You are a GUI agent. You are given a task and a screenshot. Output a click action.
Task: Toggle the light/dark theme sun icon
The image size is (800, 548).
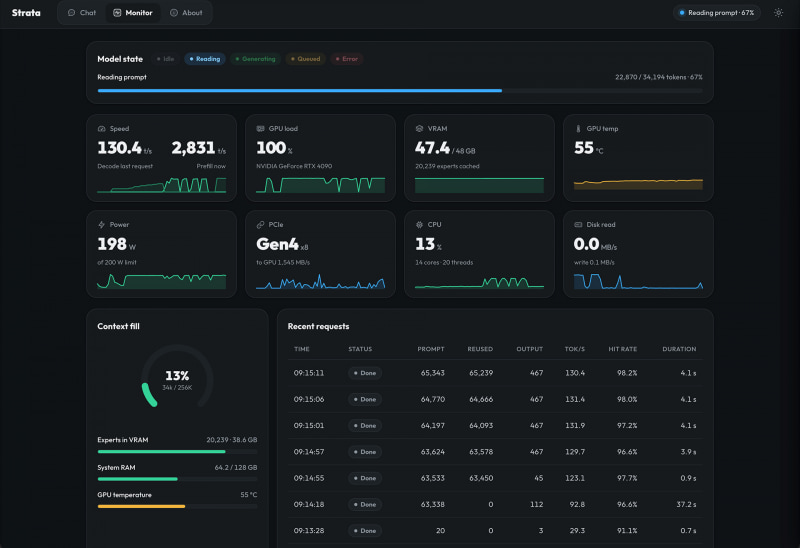[778, 13]
